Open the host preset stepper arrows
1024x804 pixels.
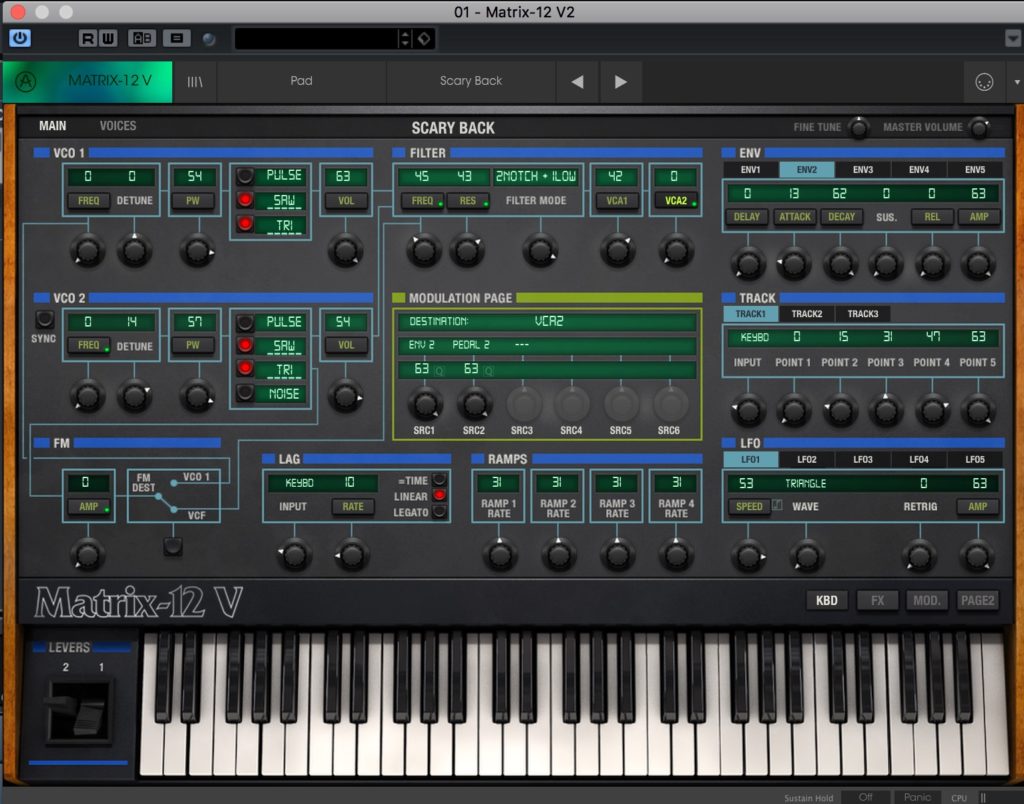pos(405,39)
